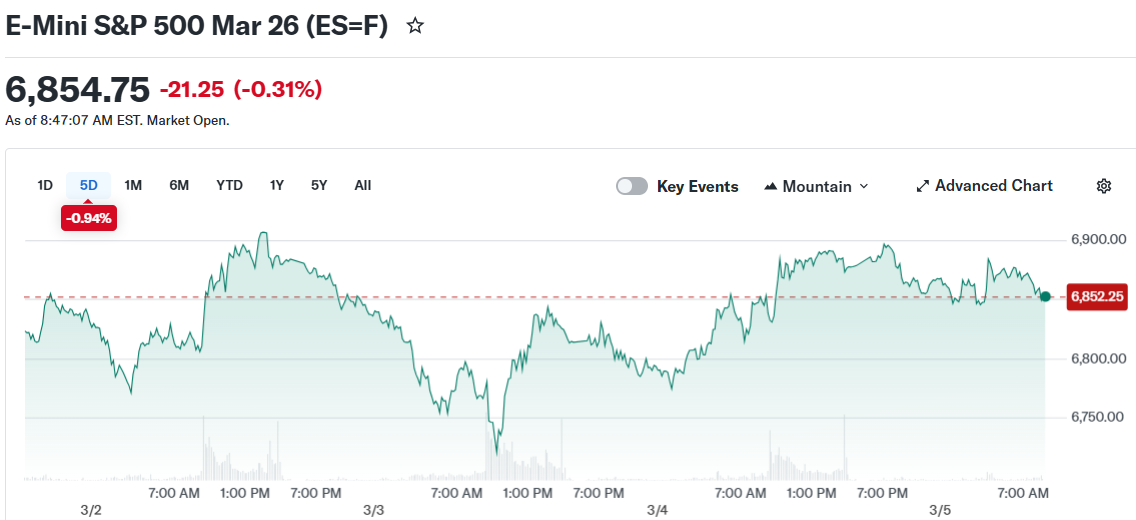Image resolution: width=1136 pixels, height=520 pixels.
Task: Click the green last-price dot on chart
Action: (x=1045, y=296)
